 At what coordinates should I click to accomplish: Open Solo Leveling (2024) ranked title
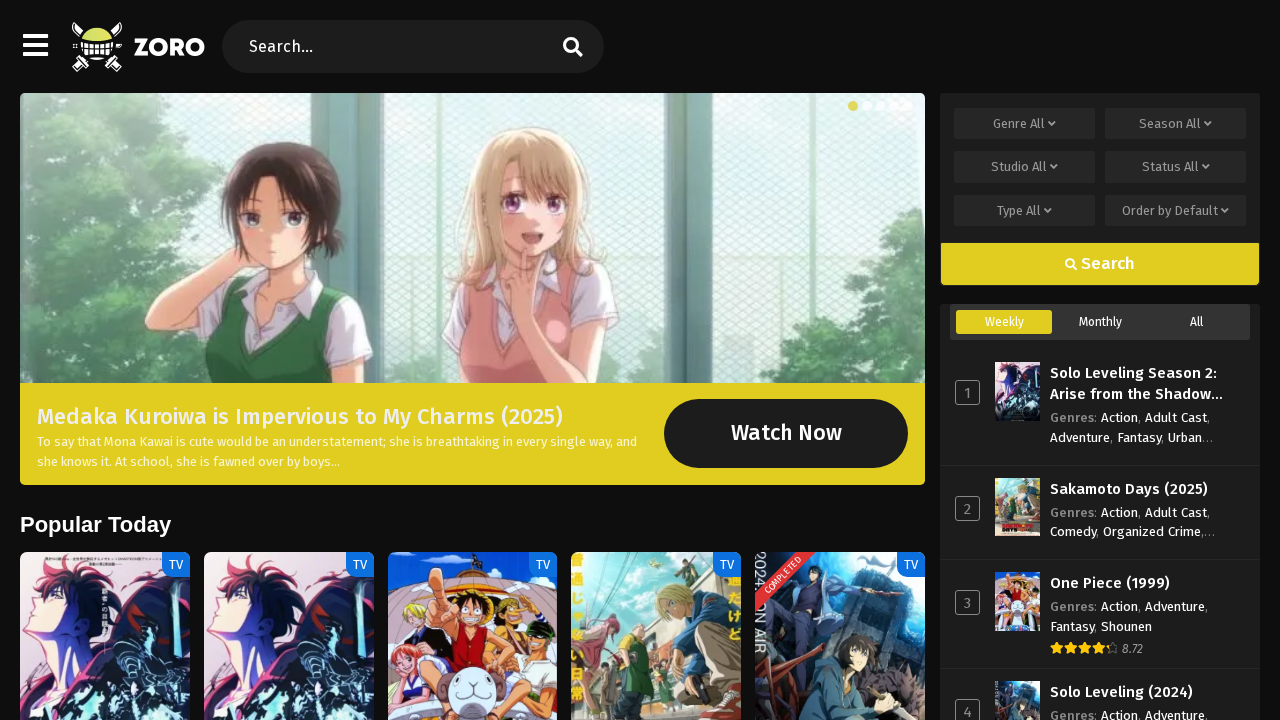click(1121, 692)
